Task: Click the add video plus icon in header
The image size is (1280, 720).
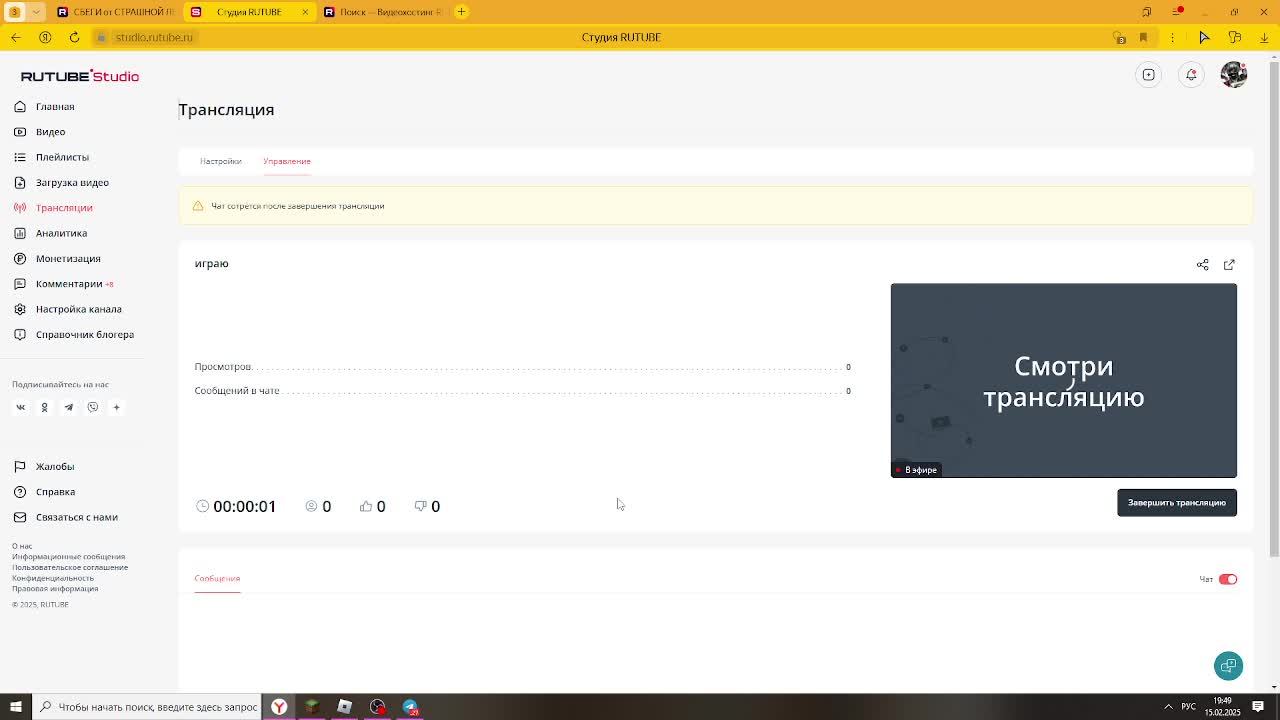Action: tap(1149, 75)
